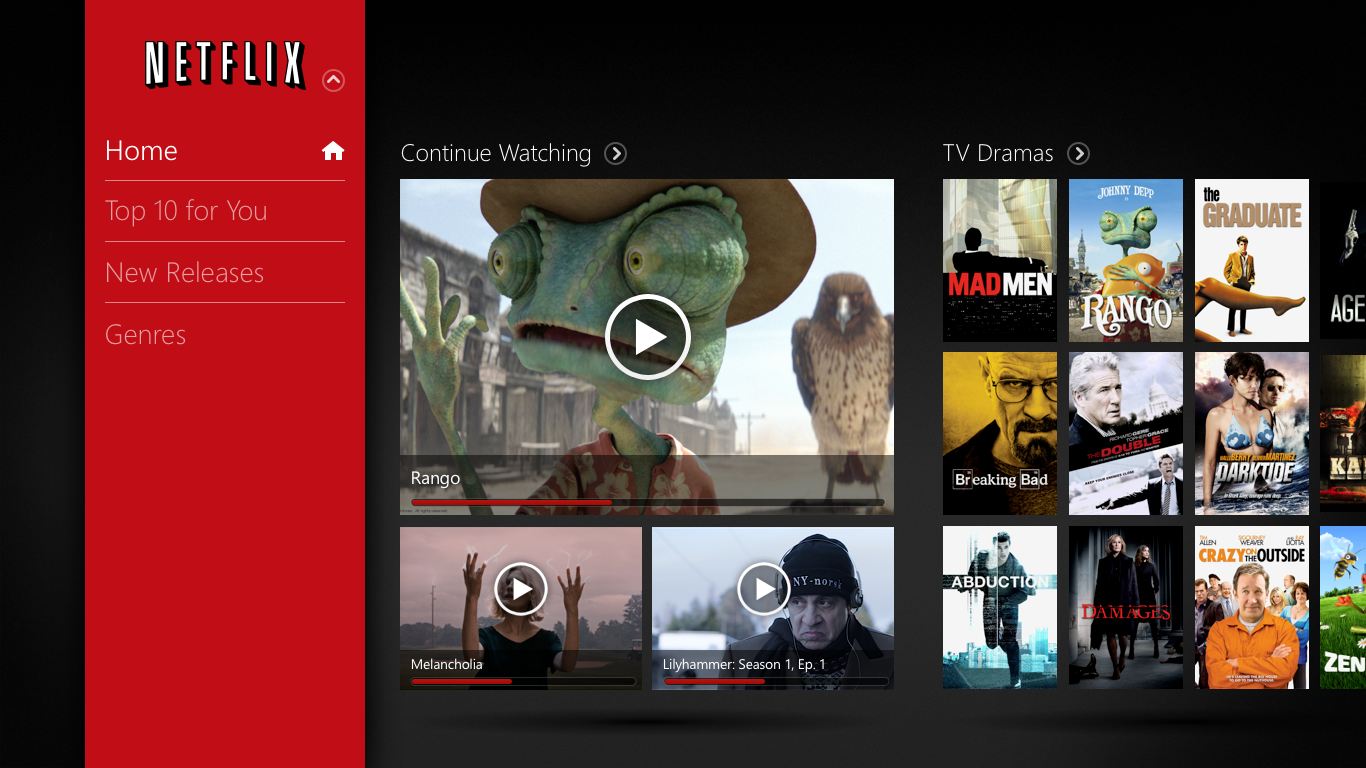Collapse the sidebar using the up chevron
The width and height of the screenshot is (1366, 768).
point(334,81)
